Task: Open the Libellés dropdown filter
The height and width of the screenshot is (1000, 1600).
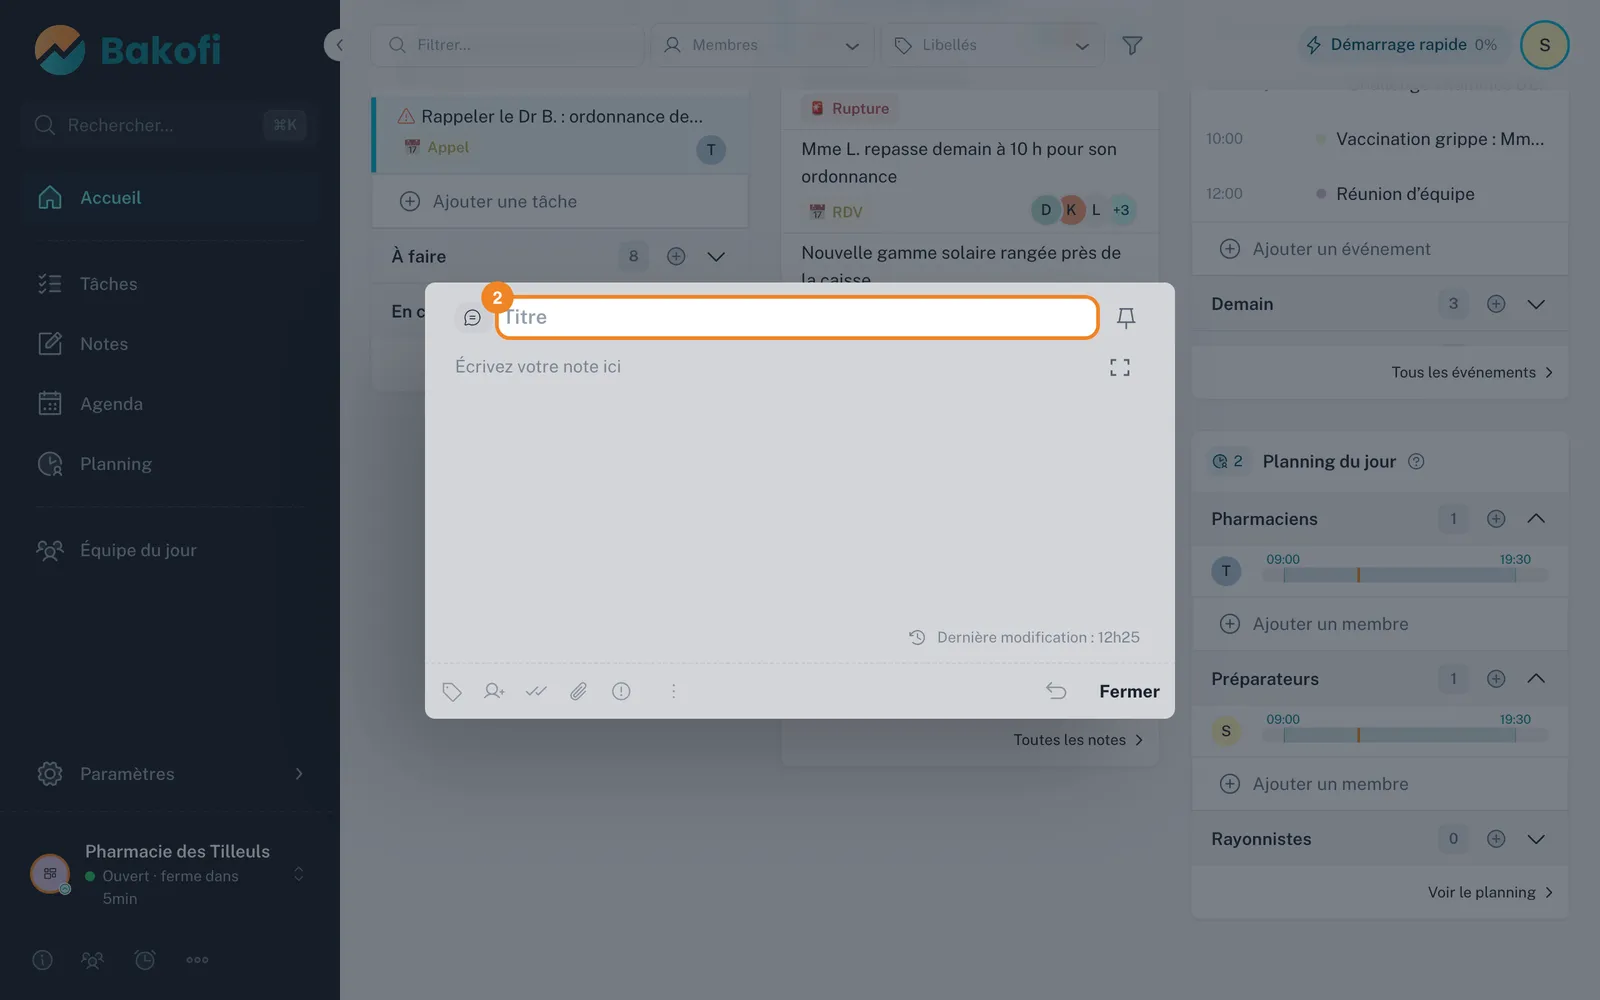Action: (x=992, y=45)
